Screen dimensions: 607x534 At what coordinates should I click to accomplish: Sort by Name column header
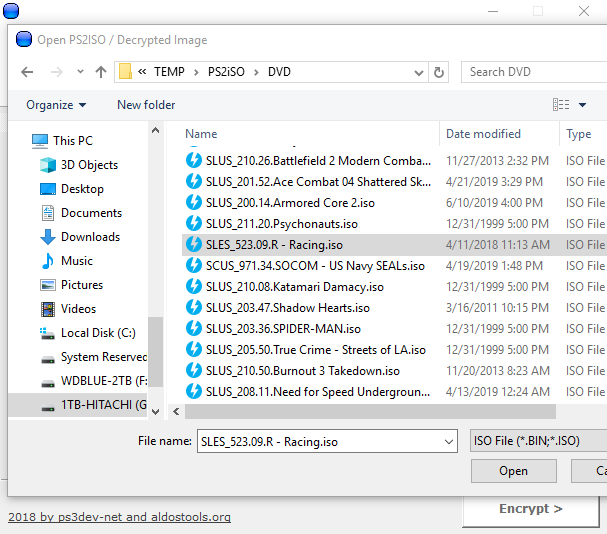coord(201,134)
